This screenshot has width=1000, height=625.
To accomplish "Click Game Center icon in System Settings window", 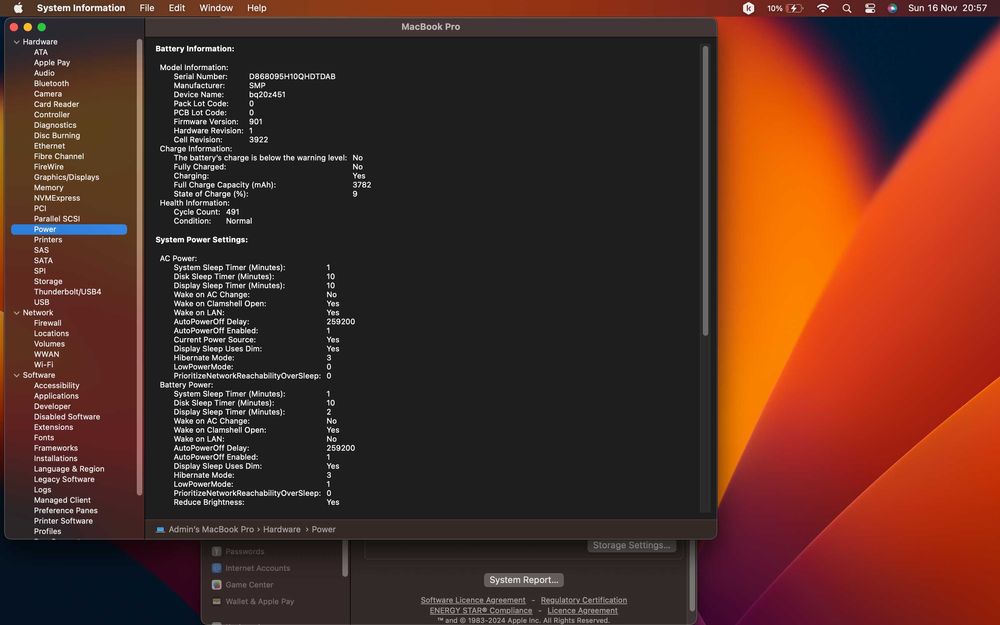I will point(216,585).
